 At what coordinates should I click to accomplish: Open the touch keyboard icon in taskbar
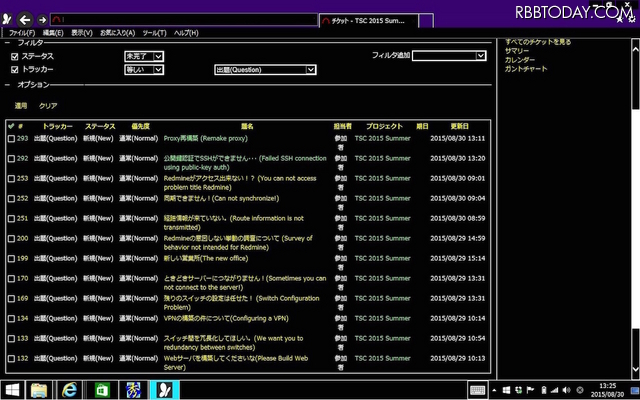click(477, 391)
